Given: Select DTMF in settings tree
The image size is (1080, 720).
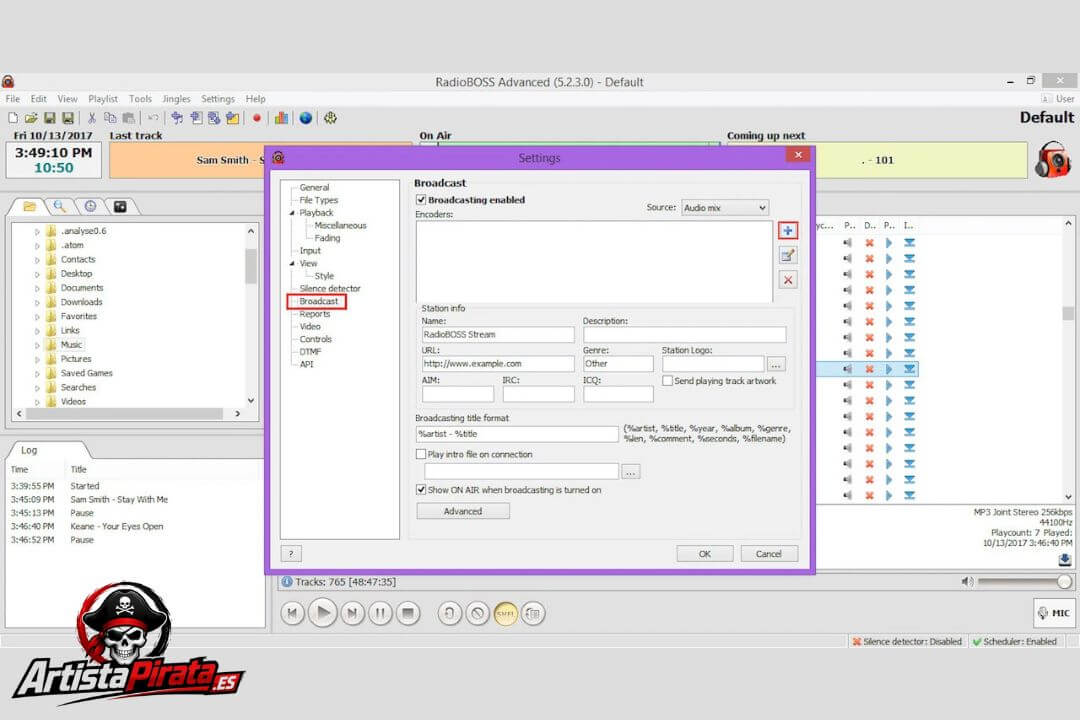Looking at the screenshot, I should [x=310, y=352].
